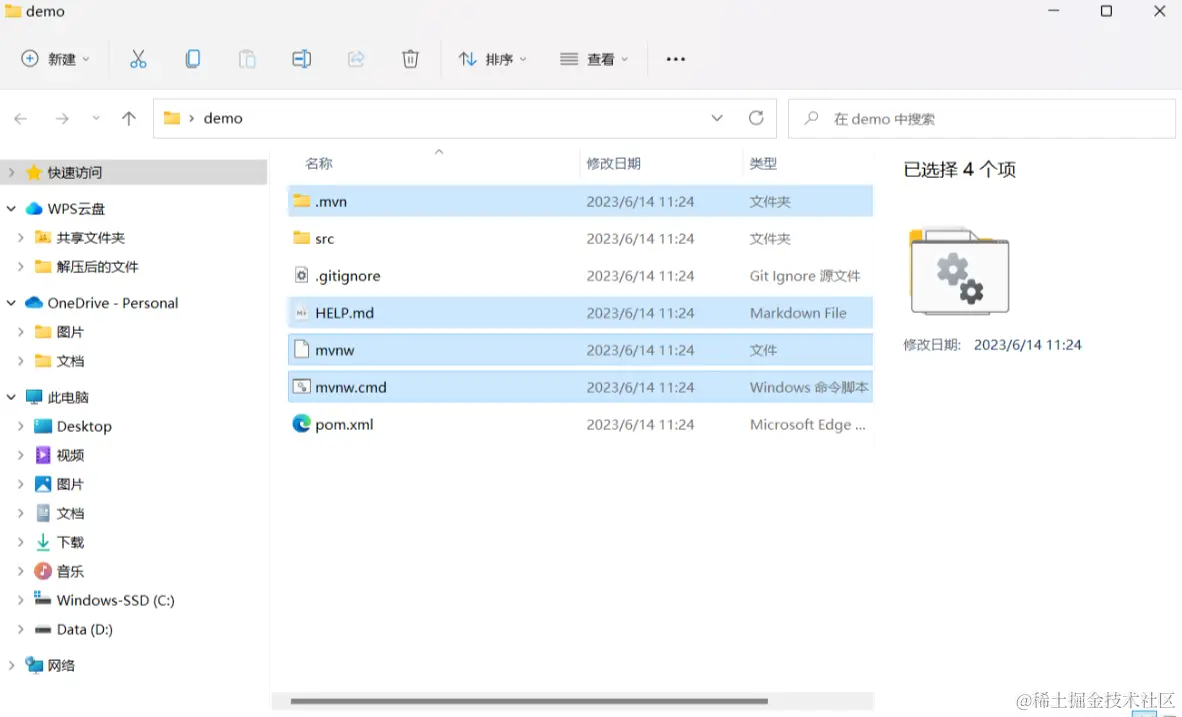Click the Quick access star icon
This screenshot has height=717, width=1182.
pyautogui.click(x=34, y=173)
